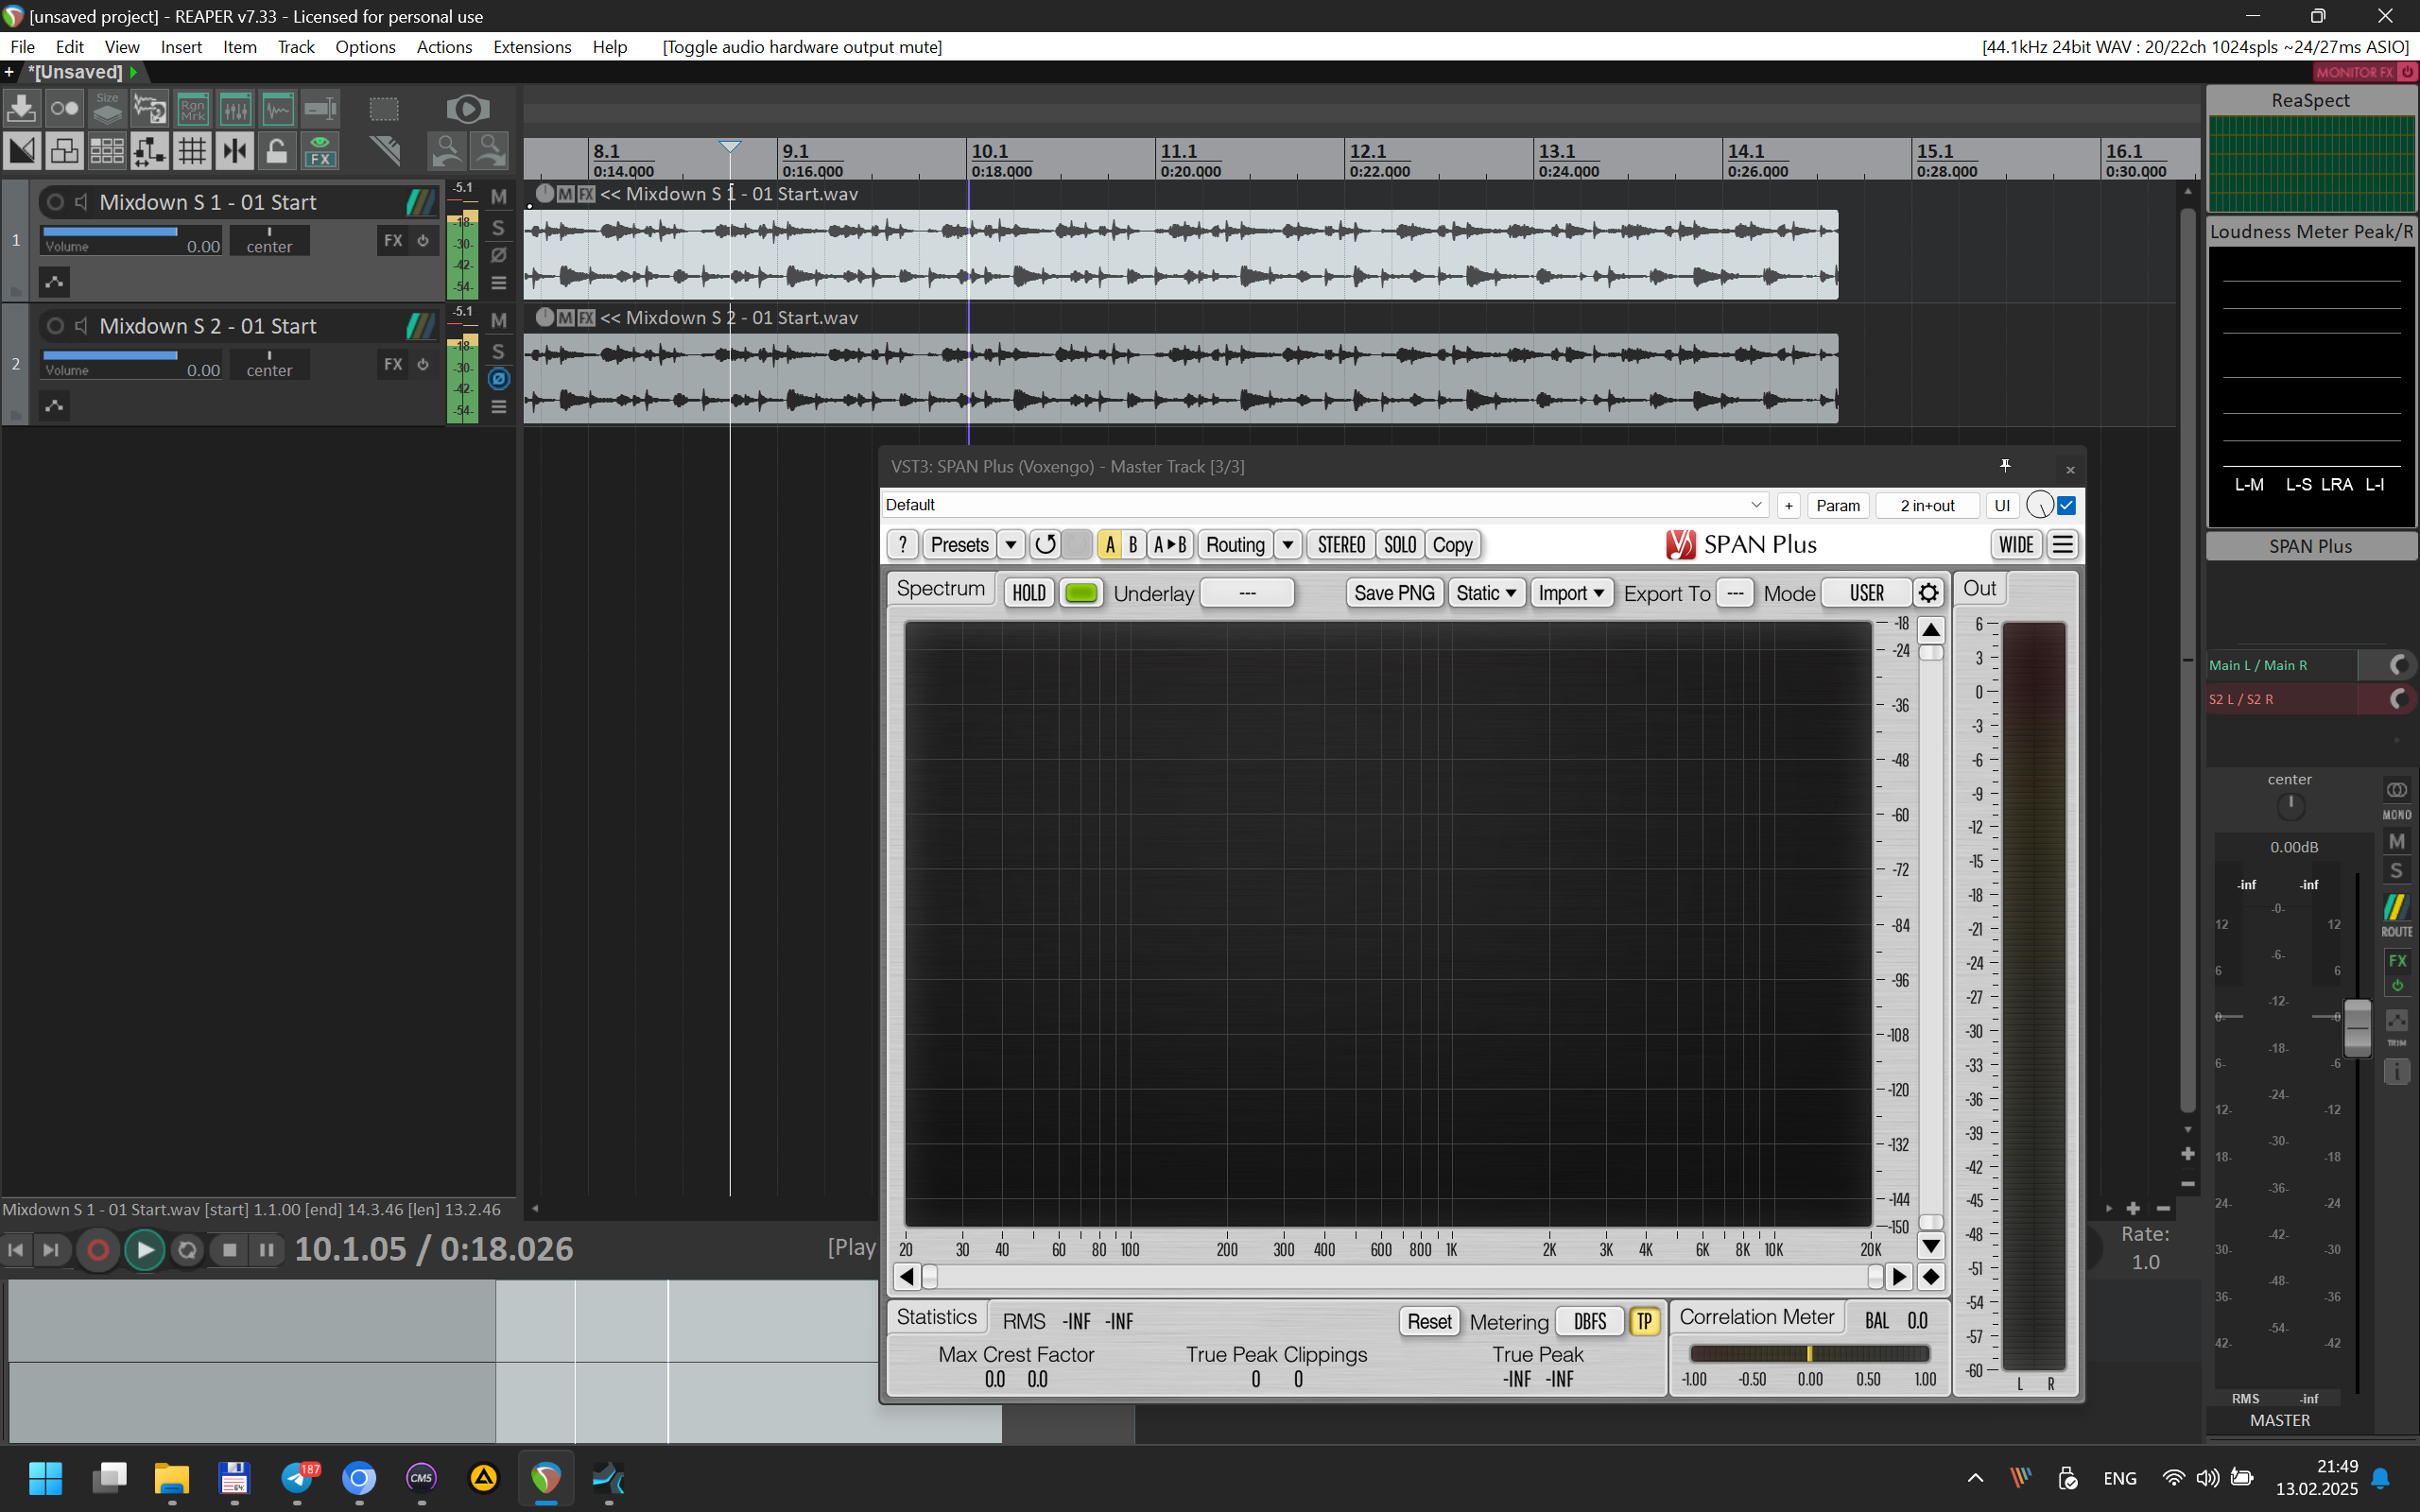The height and width of the screenshot is (1512, 2420).
Task: Open the green FX monitoring toolbar icon
Action: [320, 151]
